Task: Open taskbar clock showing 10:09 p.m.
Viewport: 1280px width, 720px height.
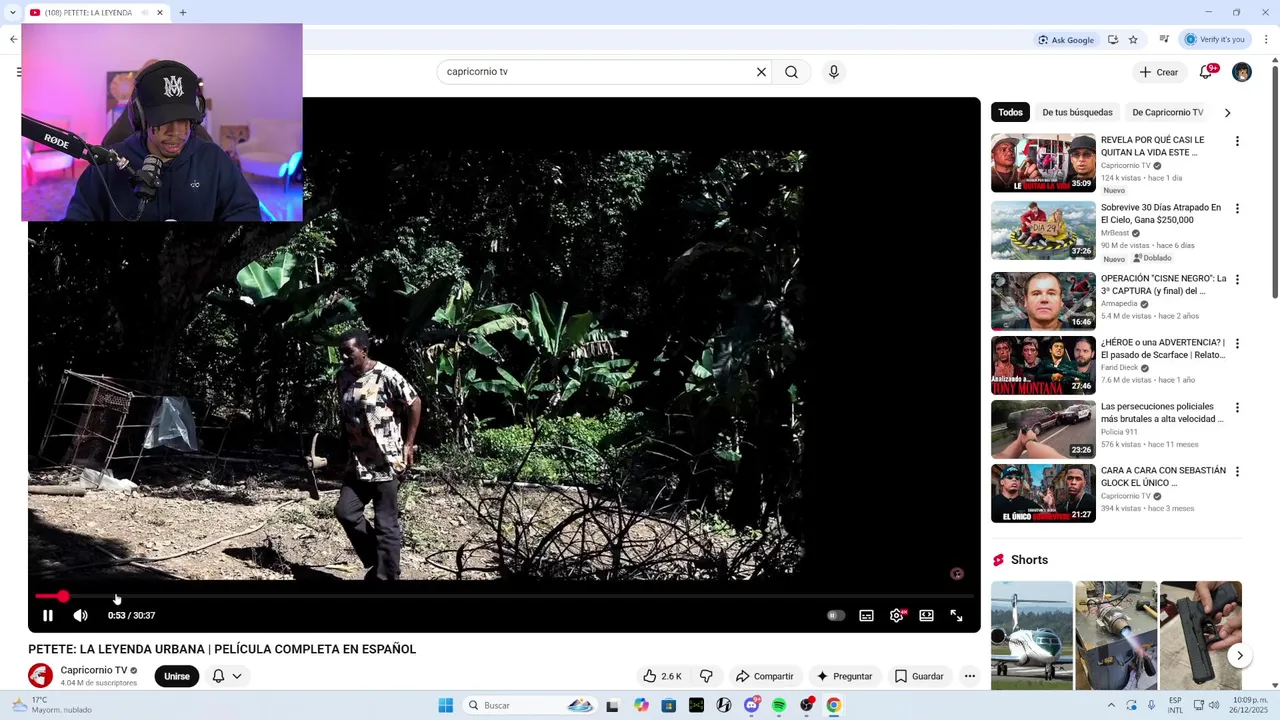Action: pyautogui.click(x=1250, y=706)
